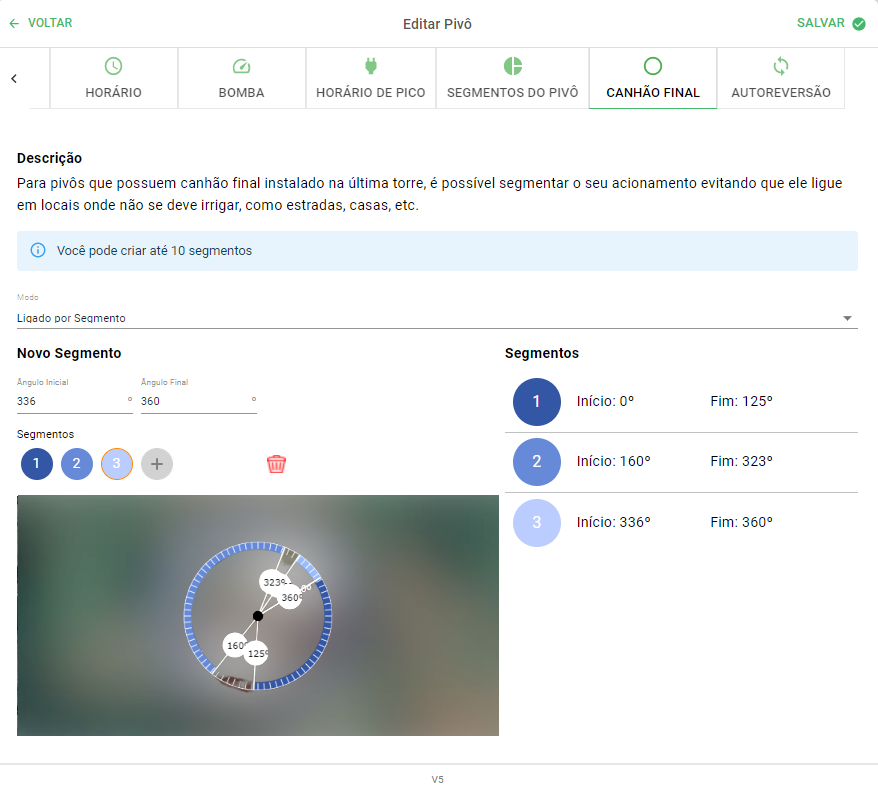Add new segment with plus button
The image size is (878, 796).
pyautogui.click(x=157, y=464)
